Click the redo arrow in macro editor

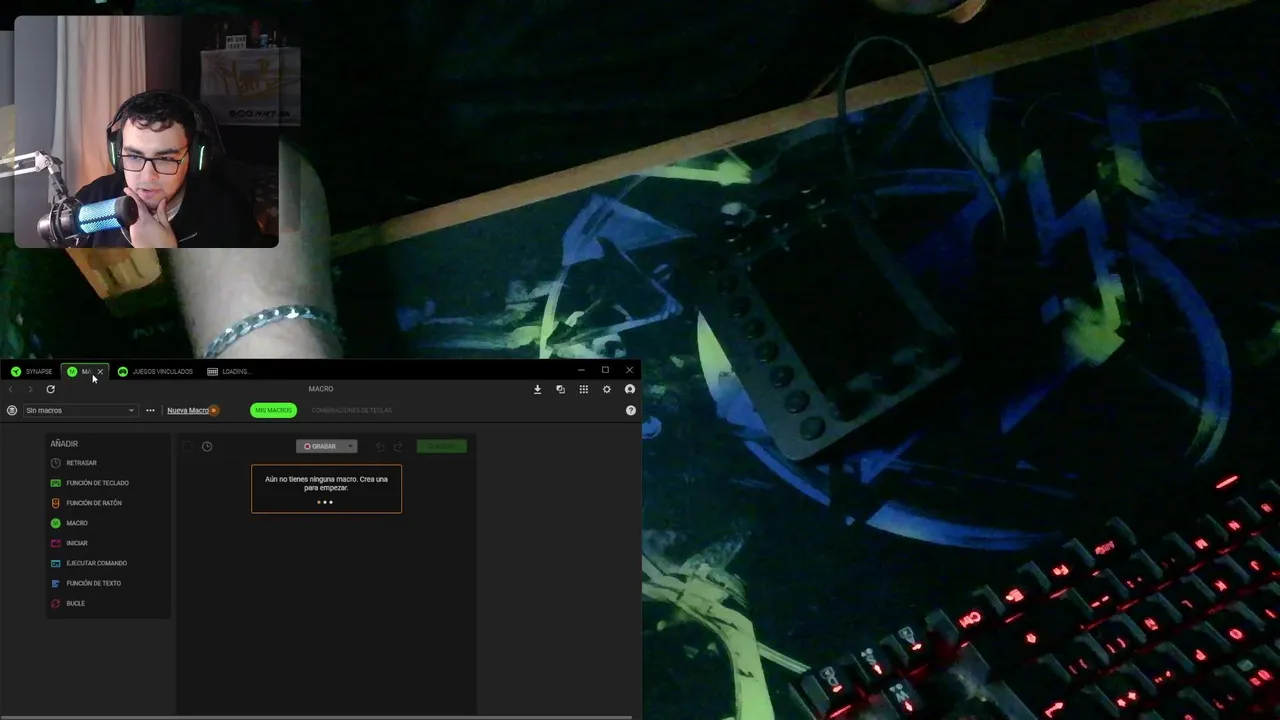pyautogui.click(x=398, y=446)
